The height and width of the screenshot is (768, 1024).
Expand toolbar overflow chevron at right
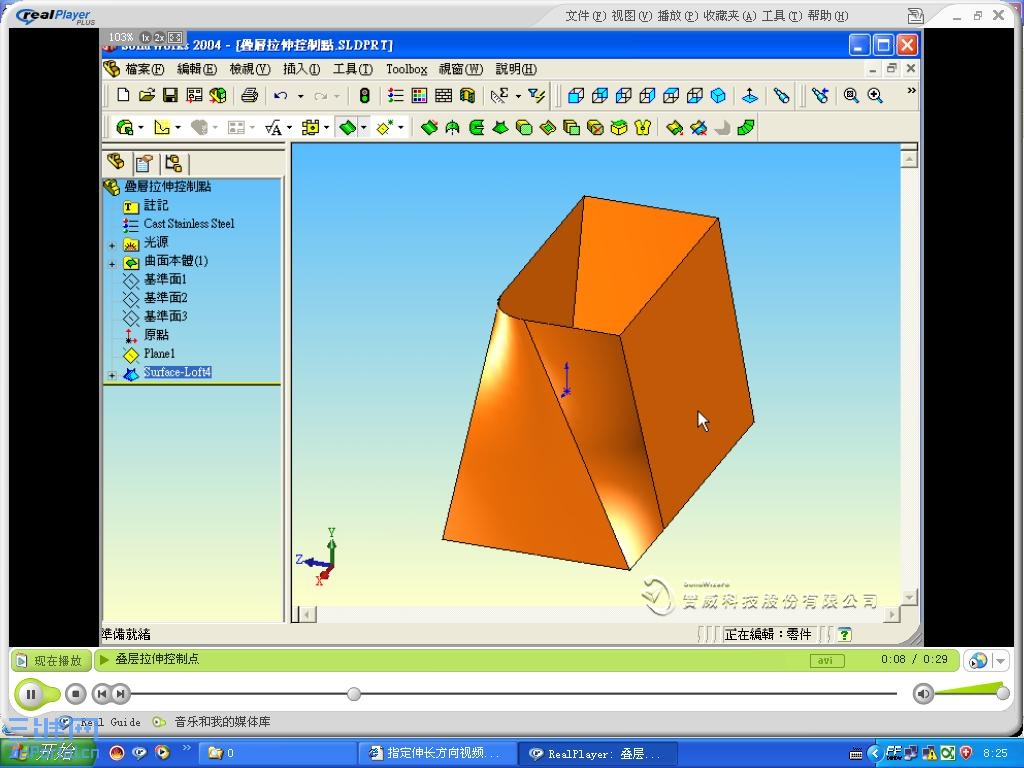click(911, 91)
